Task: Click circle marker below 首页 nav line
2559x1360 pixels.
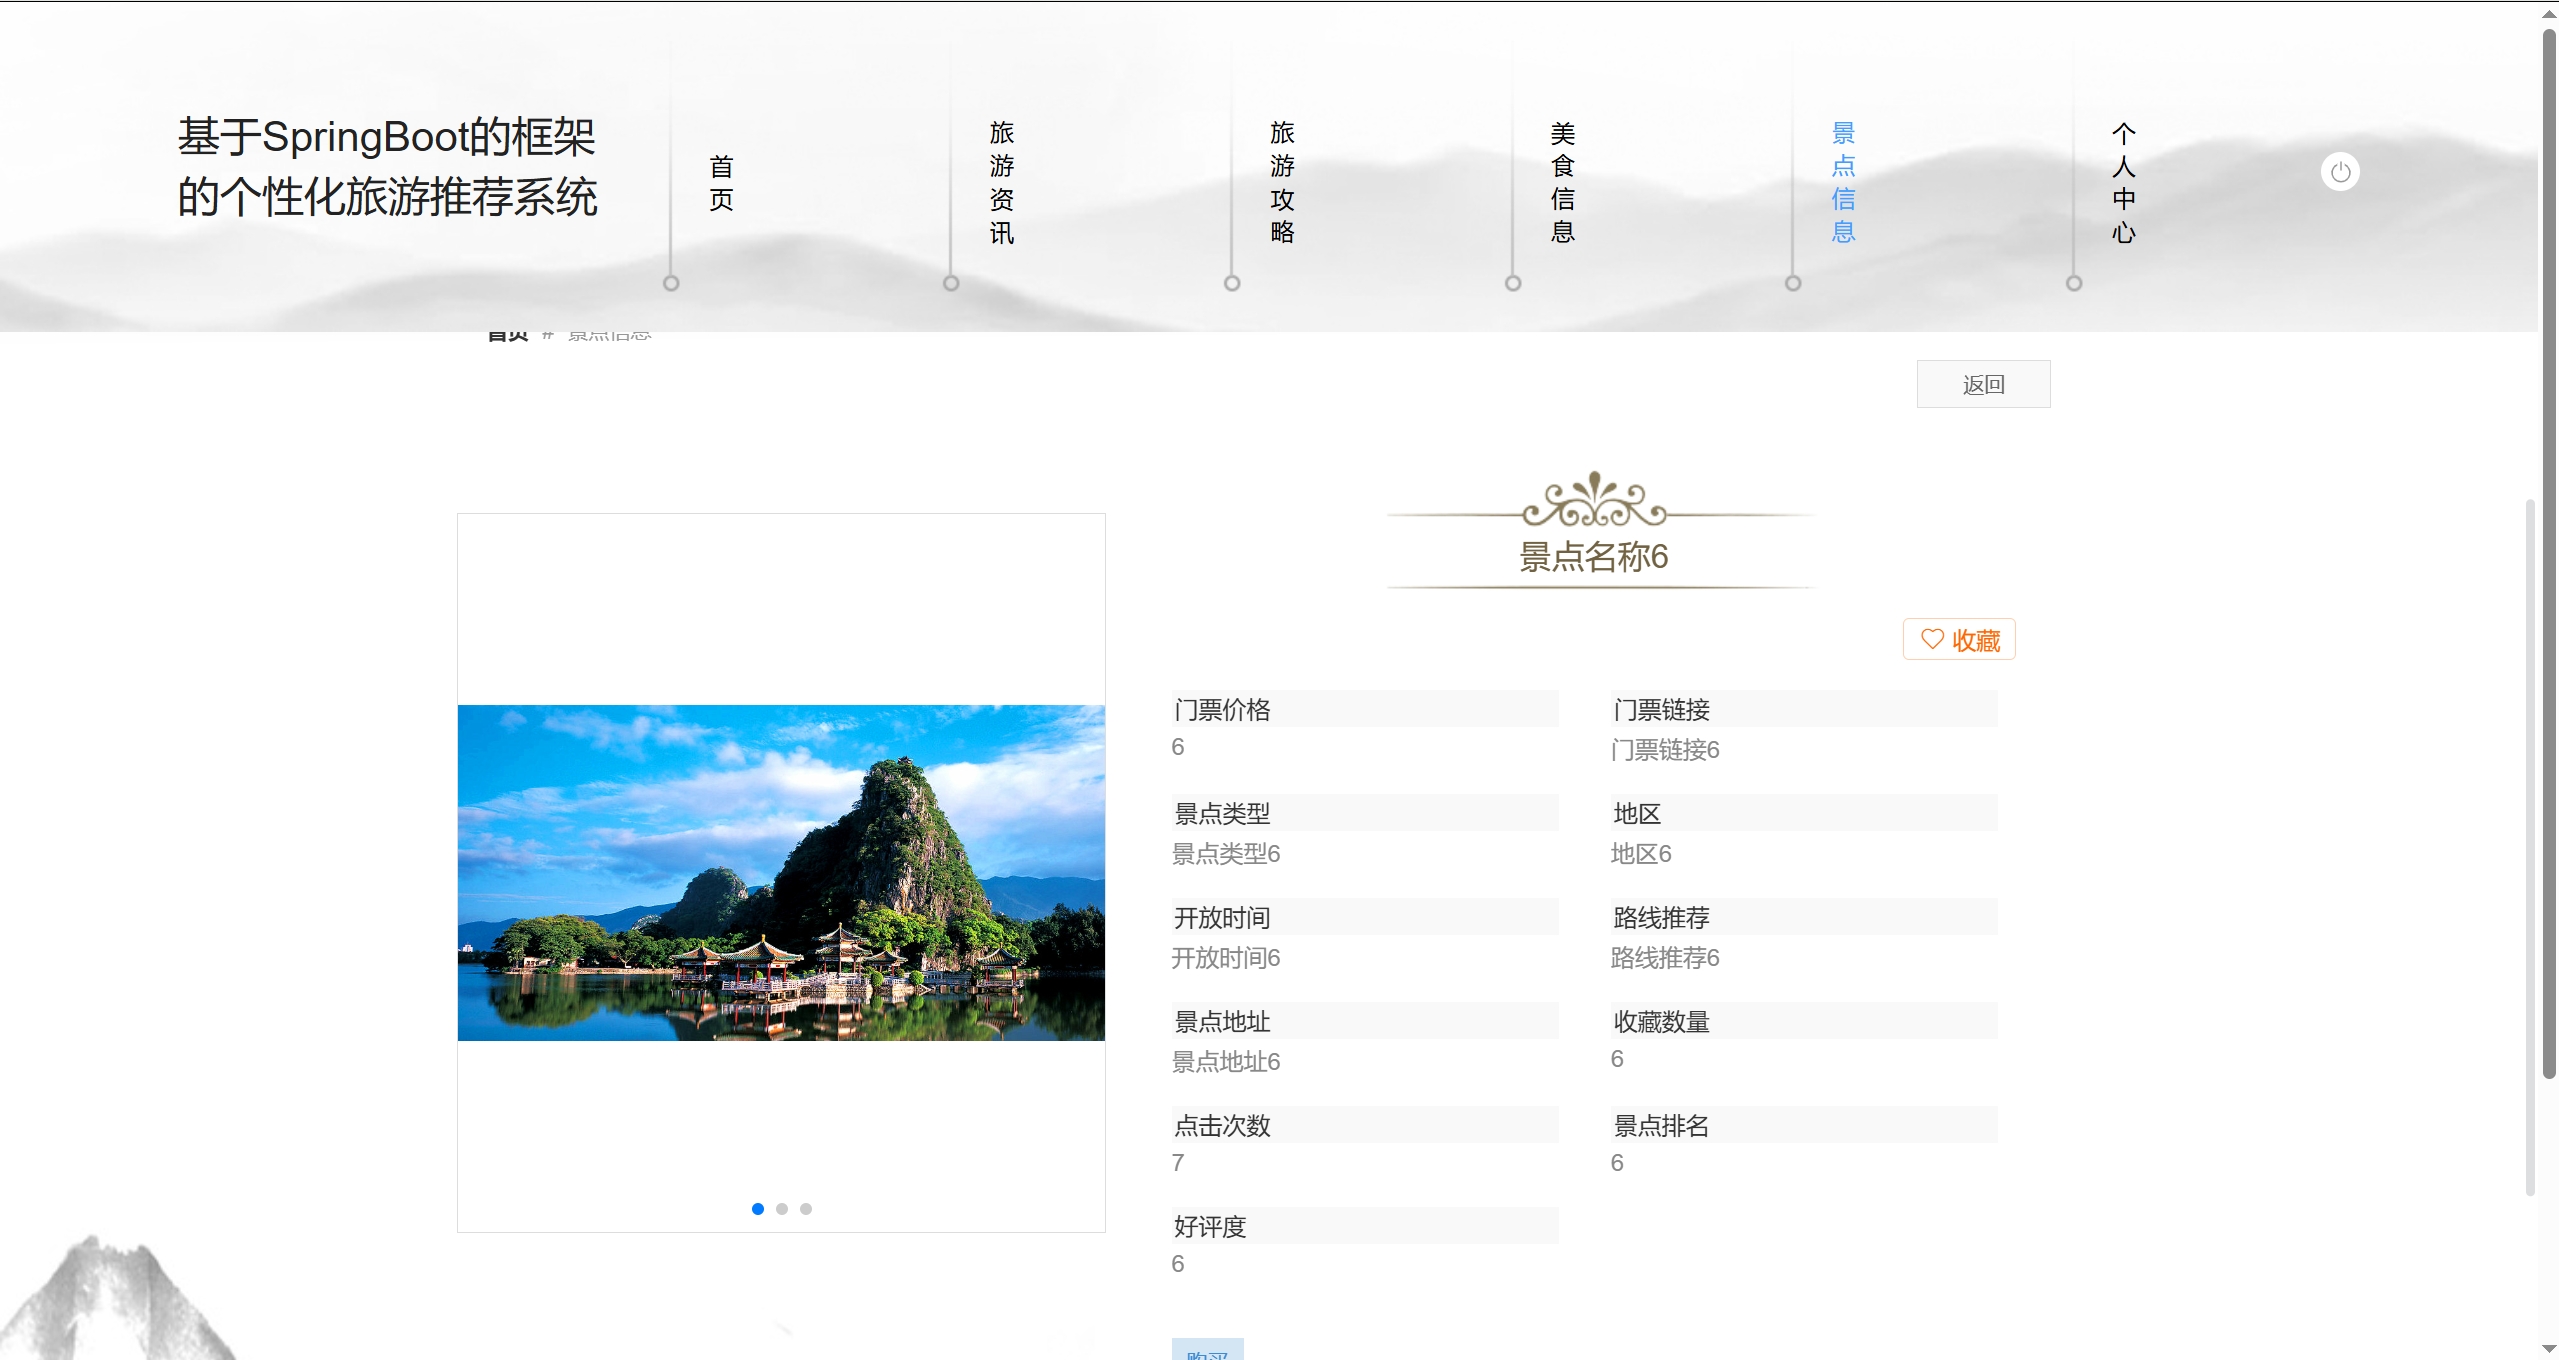Action: (x=671, y=283)
